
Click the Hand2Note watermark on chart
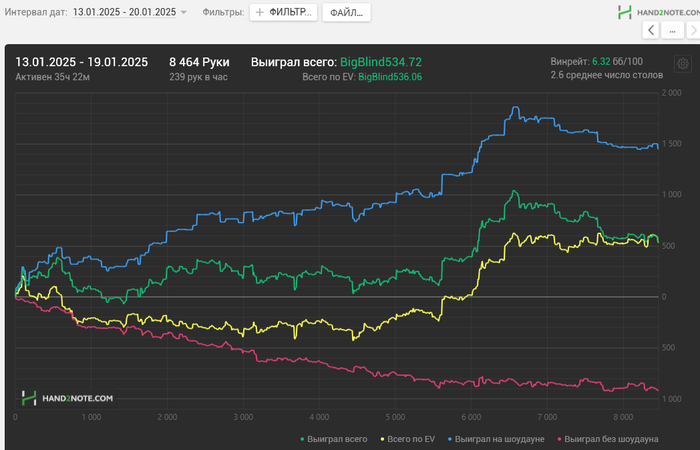pyautogui.click(x=67, y=397)
